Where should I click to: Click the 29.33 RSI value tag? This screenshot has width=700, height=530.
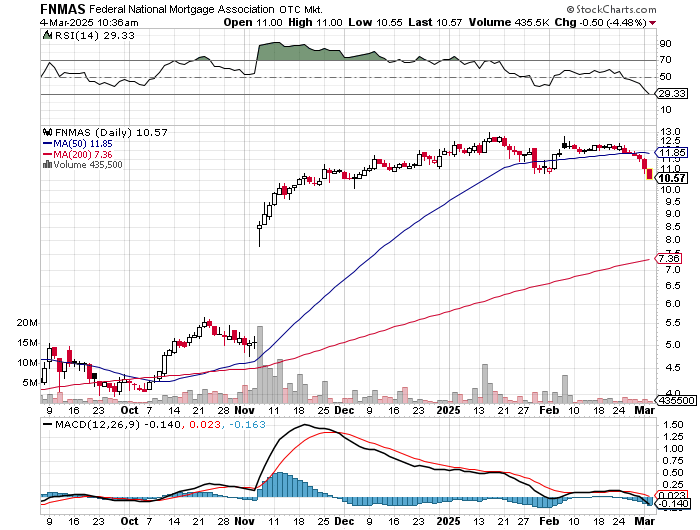coord(672,94)
